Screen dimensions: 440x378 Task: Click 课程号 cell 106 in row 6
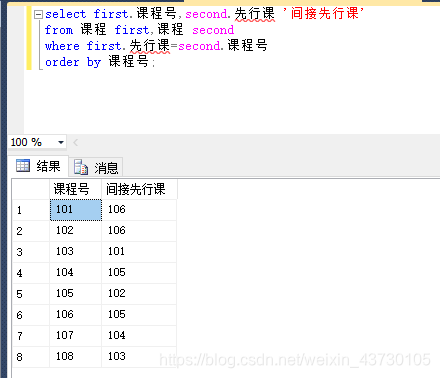coord(76,315)
